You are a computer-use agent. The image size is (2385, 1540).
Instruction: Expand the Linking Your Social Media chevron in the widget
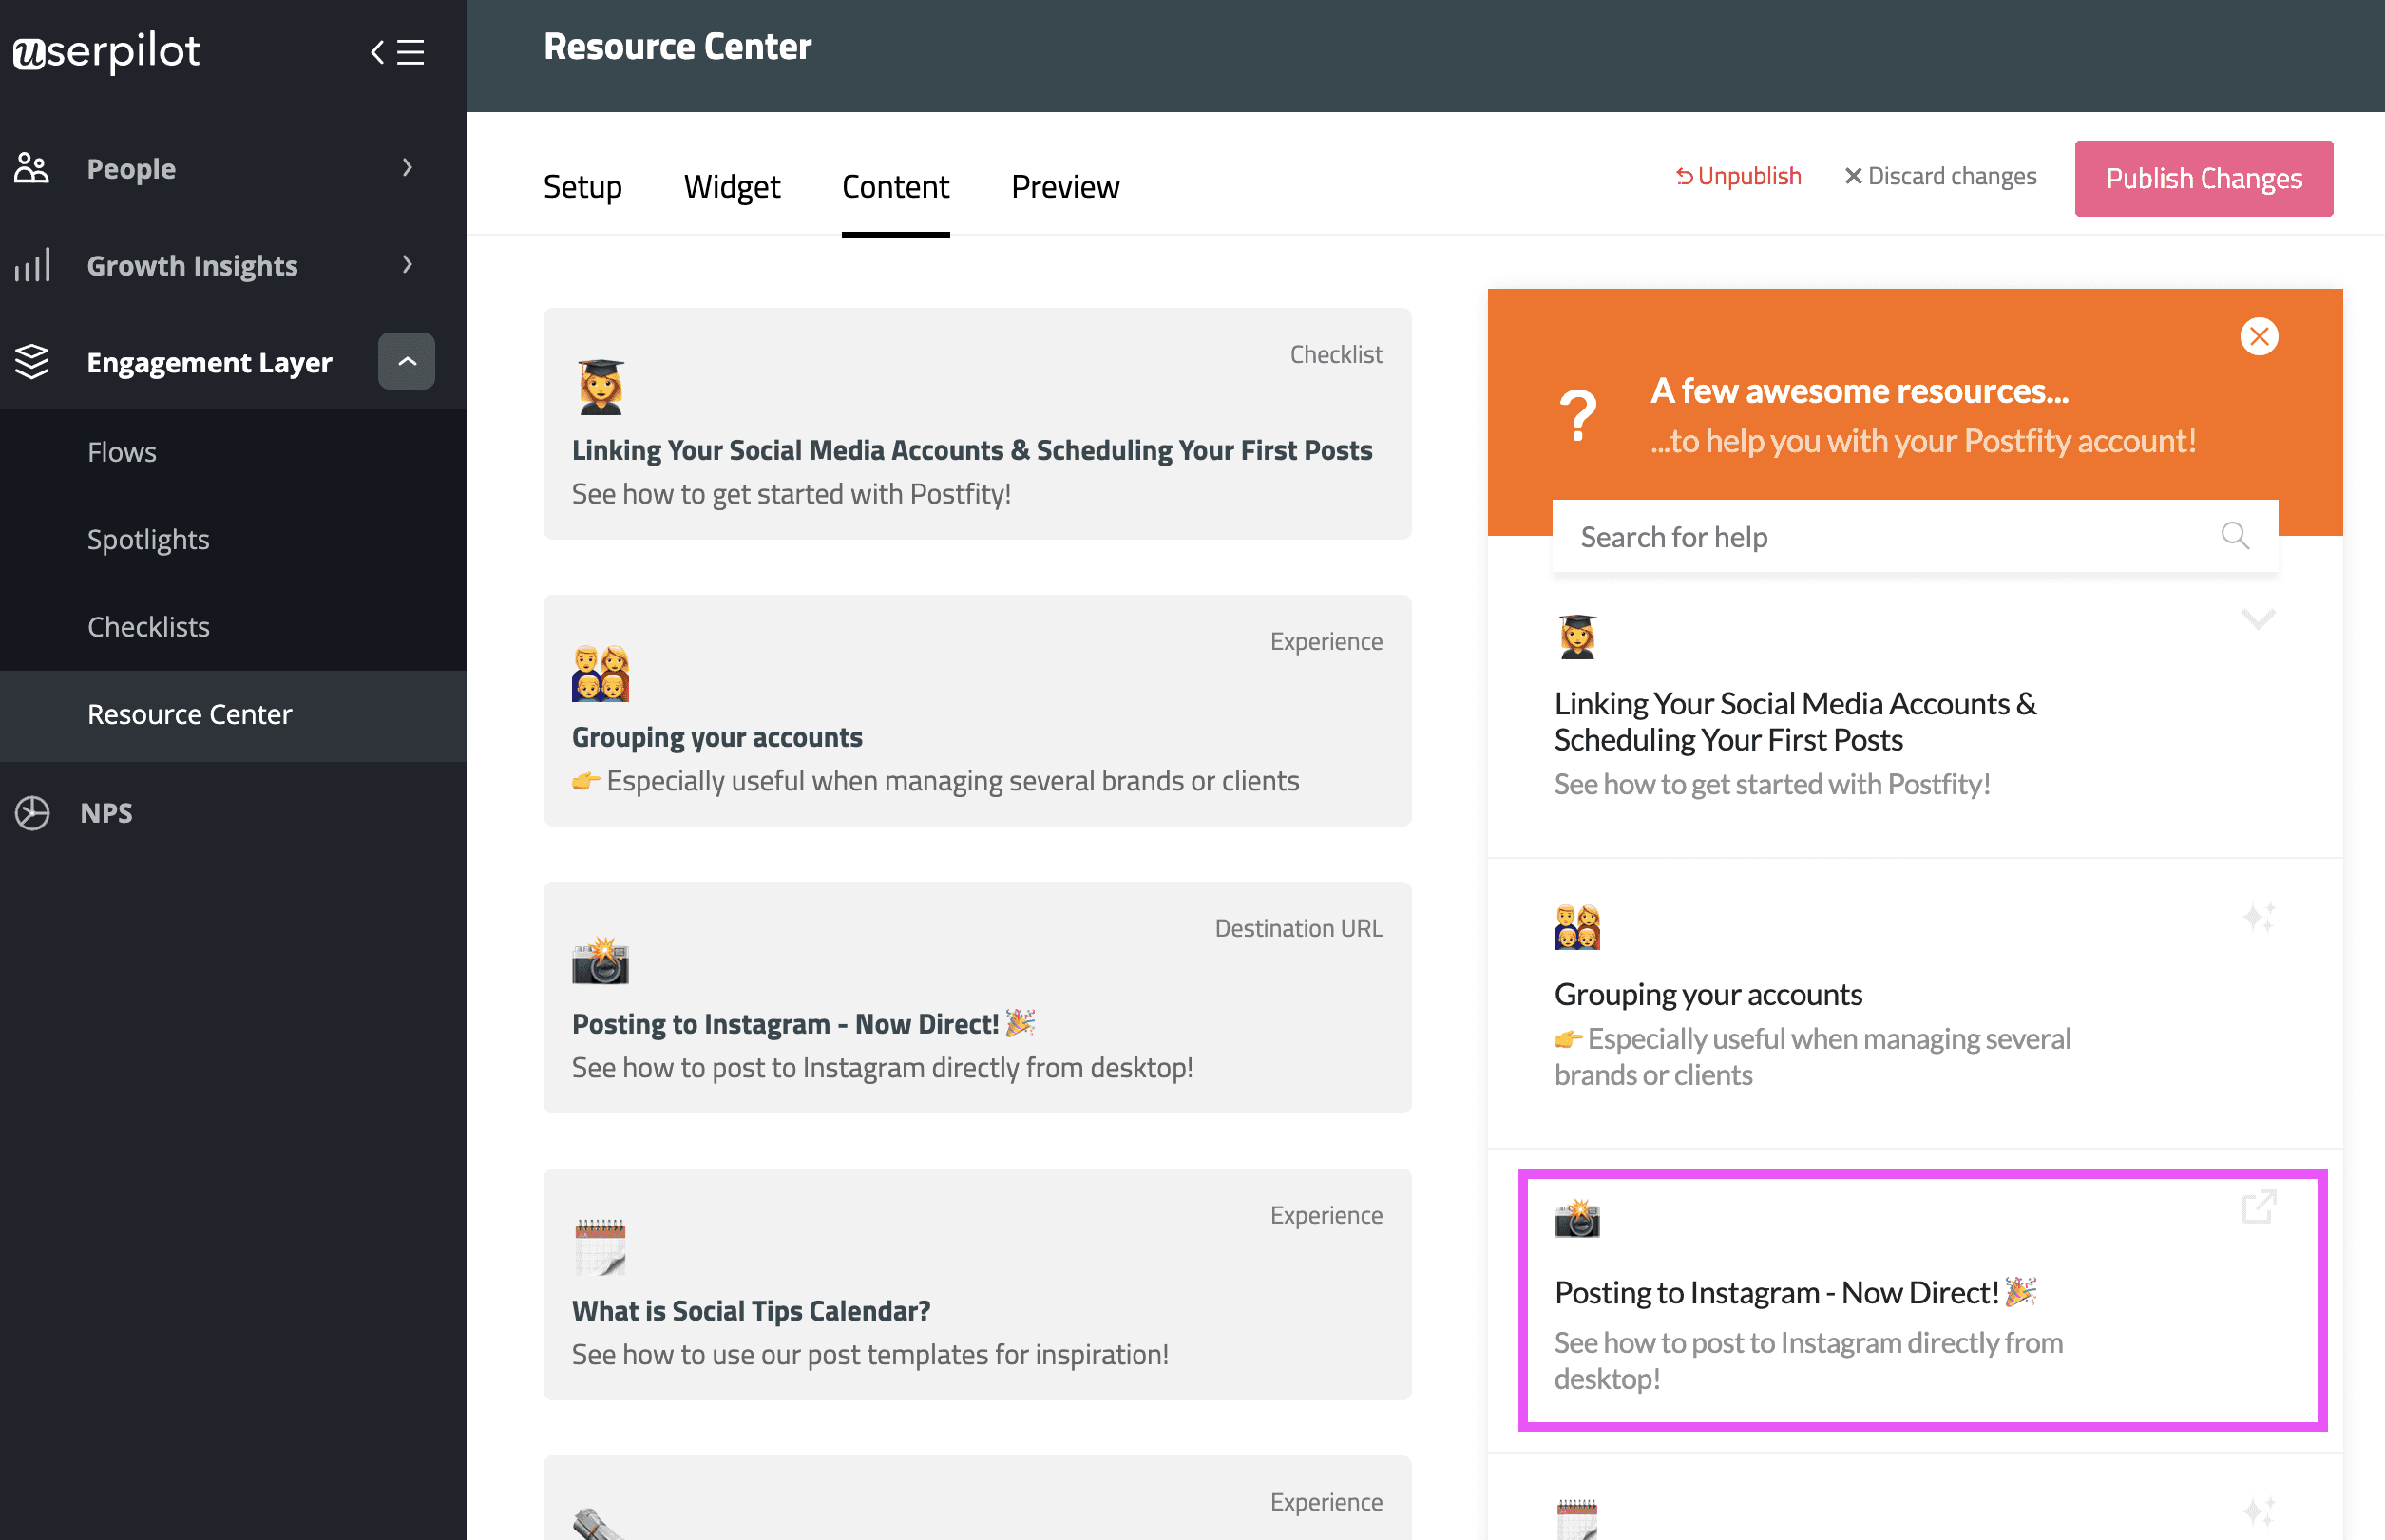point(2258,619)
